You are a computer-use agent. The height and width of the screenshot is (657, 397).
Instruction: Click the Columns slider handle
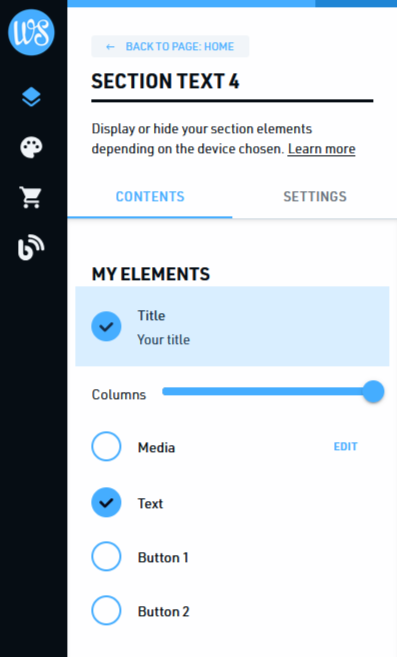(x=373, y=392)
